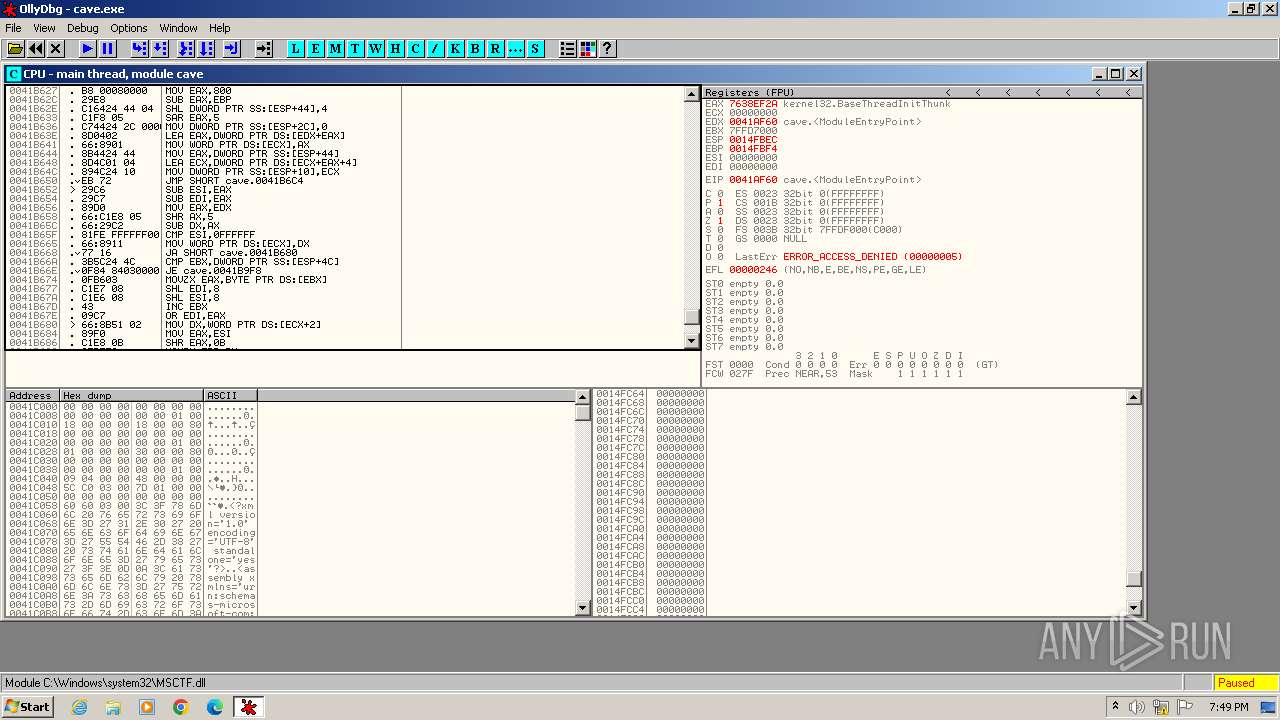Click the Help question mark toolbar icon
Image resolution: width=1280 pixels, height=720 pixels.
(607, 48)
